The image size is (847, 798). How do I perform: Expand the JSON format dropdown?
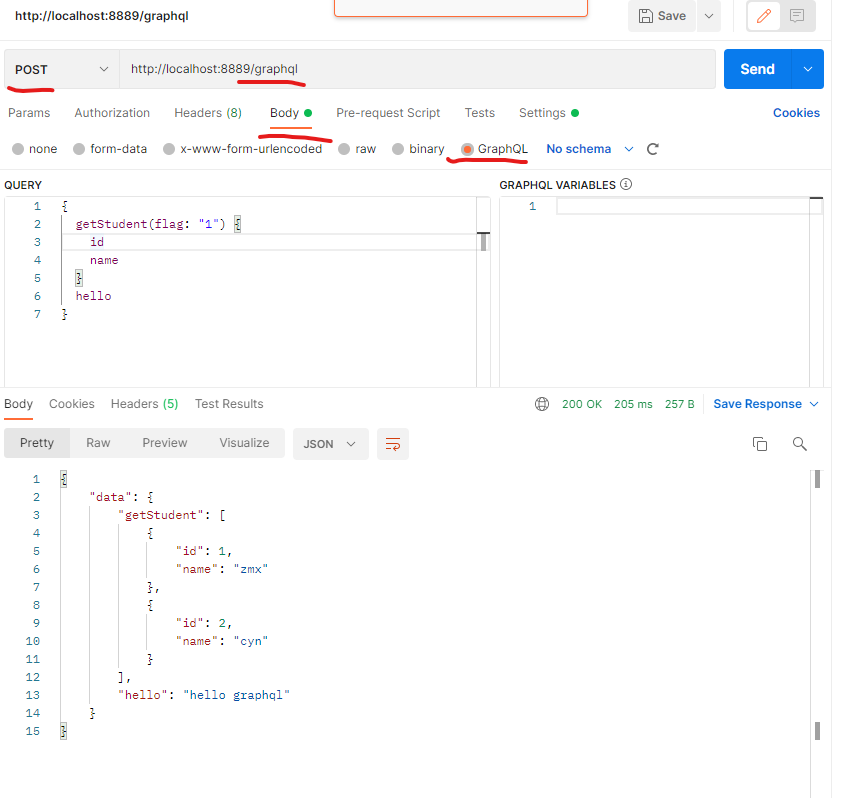pyautogui.click(x=330, y=444)
